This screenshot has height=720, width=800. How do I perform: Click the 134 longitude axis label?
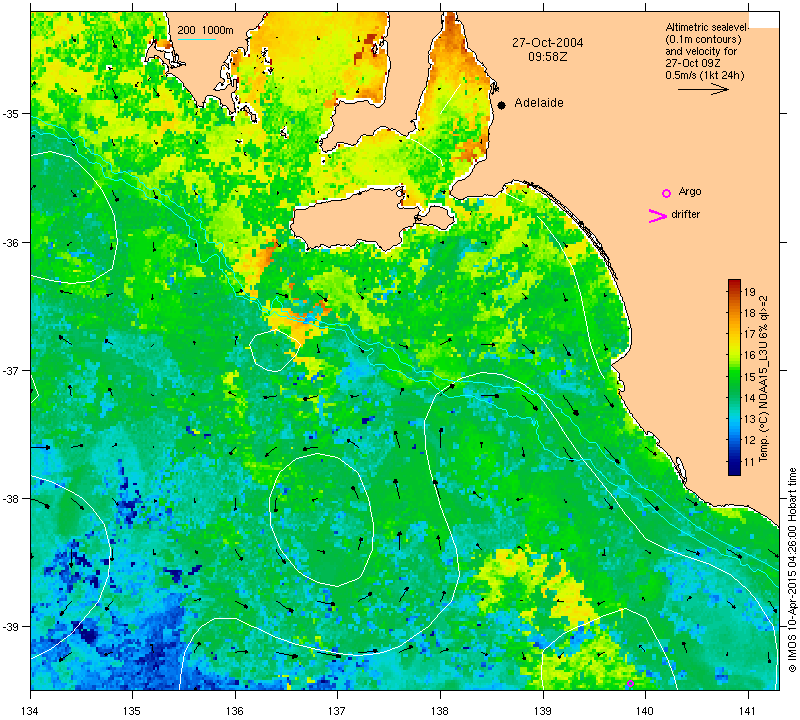point(30,710)
